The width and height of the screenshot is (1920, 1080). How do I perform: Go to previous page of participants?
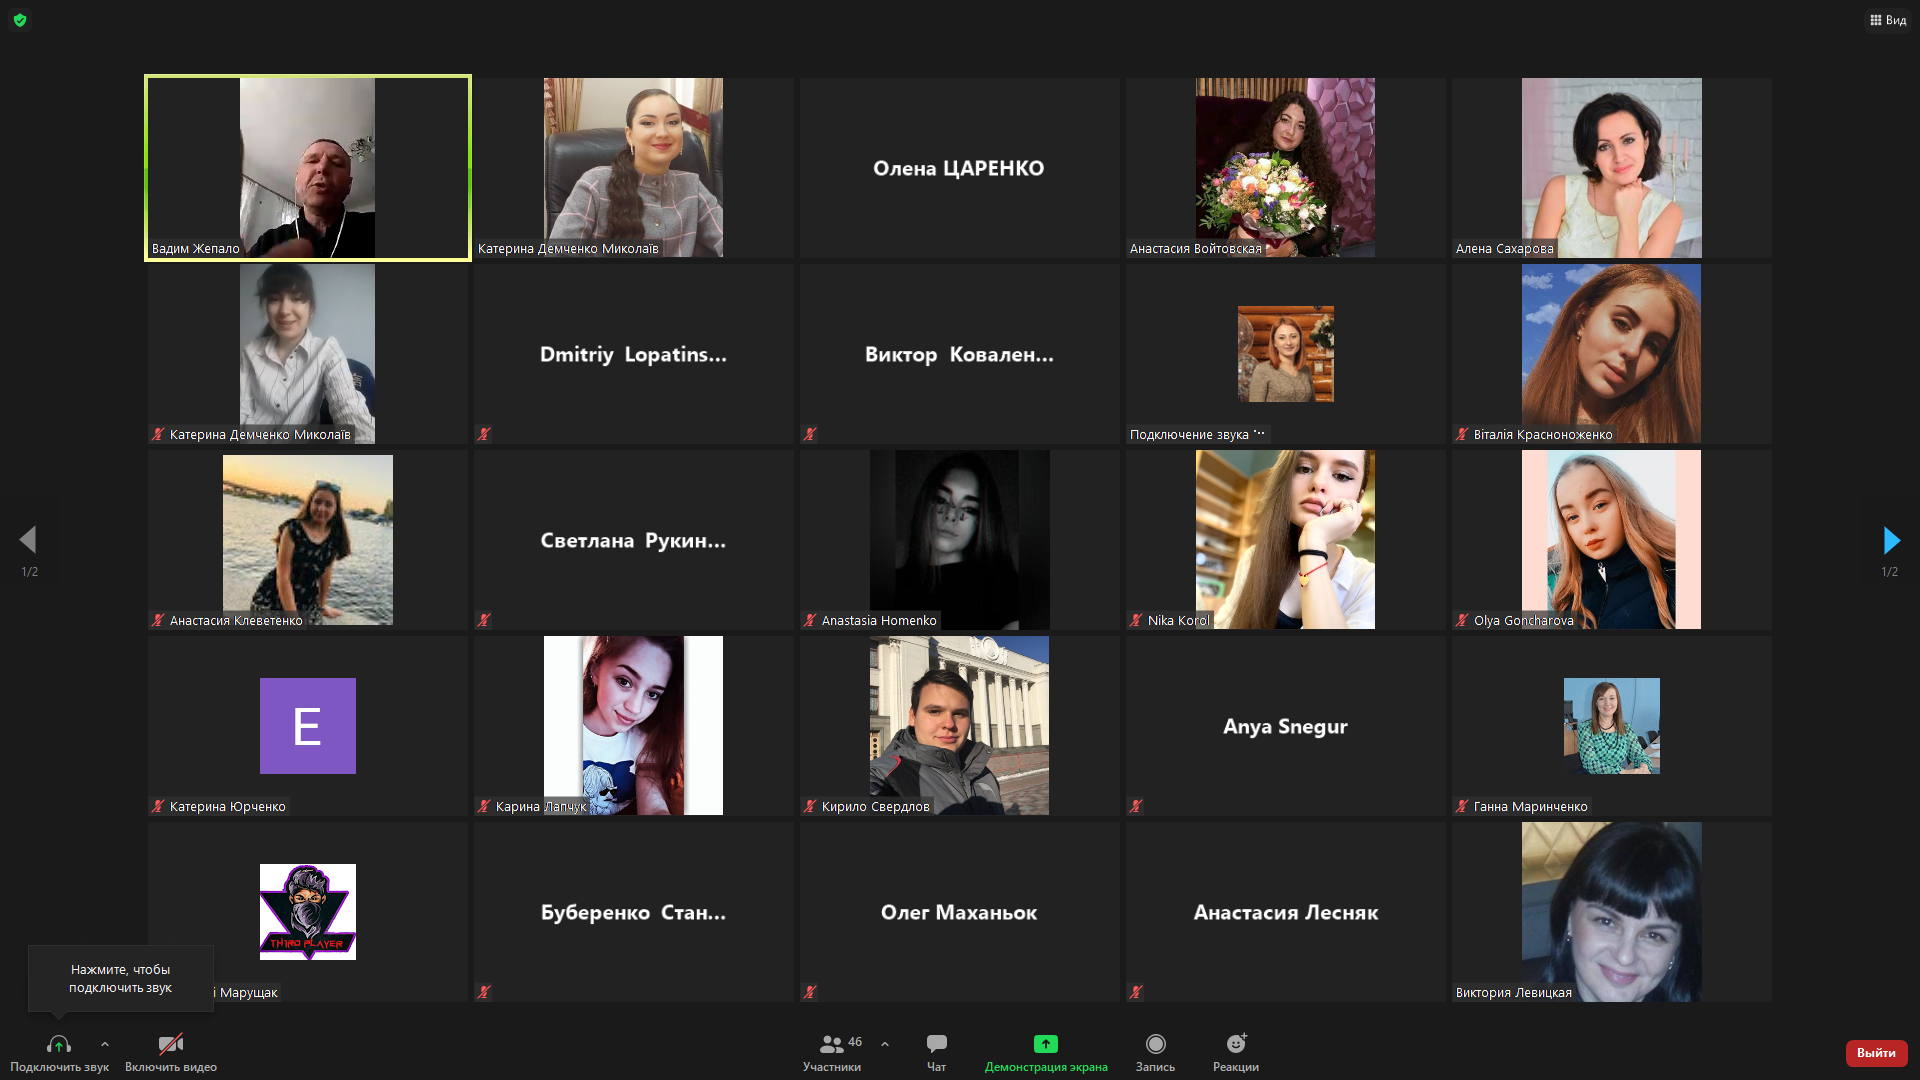28,541
